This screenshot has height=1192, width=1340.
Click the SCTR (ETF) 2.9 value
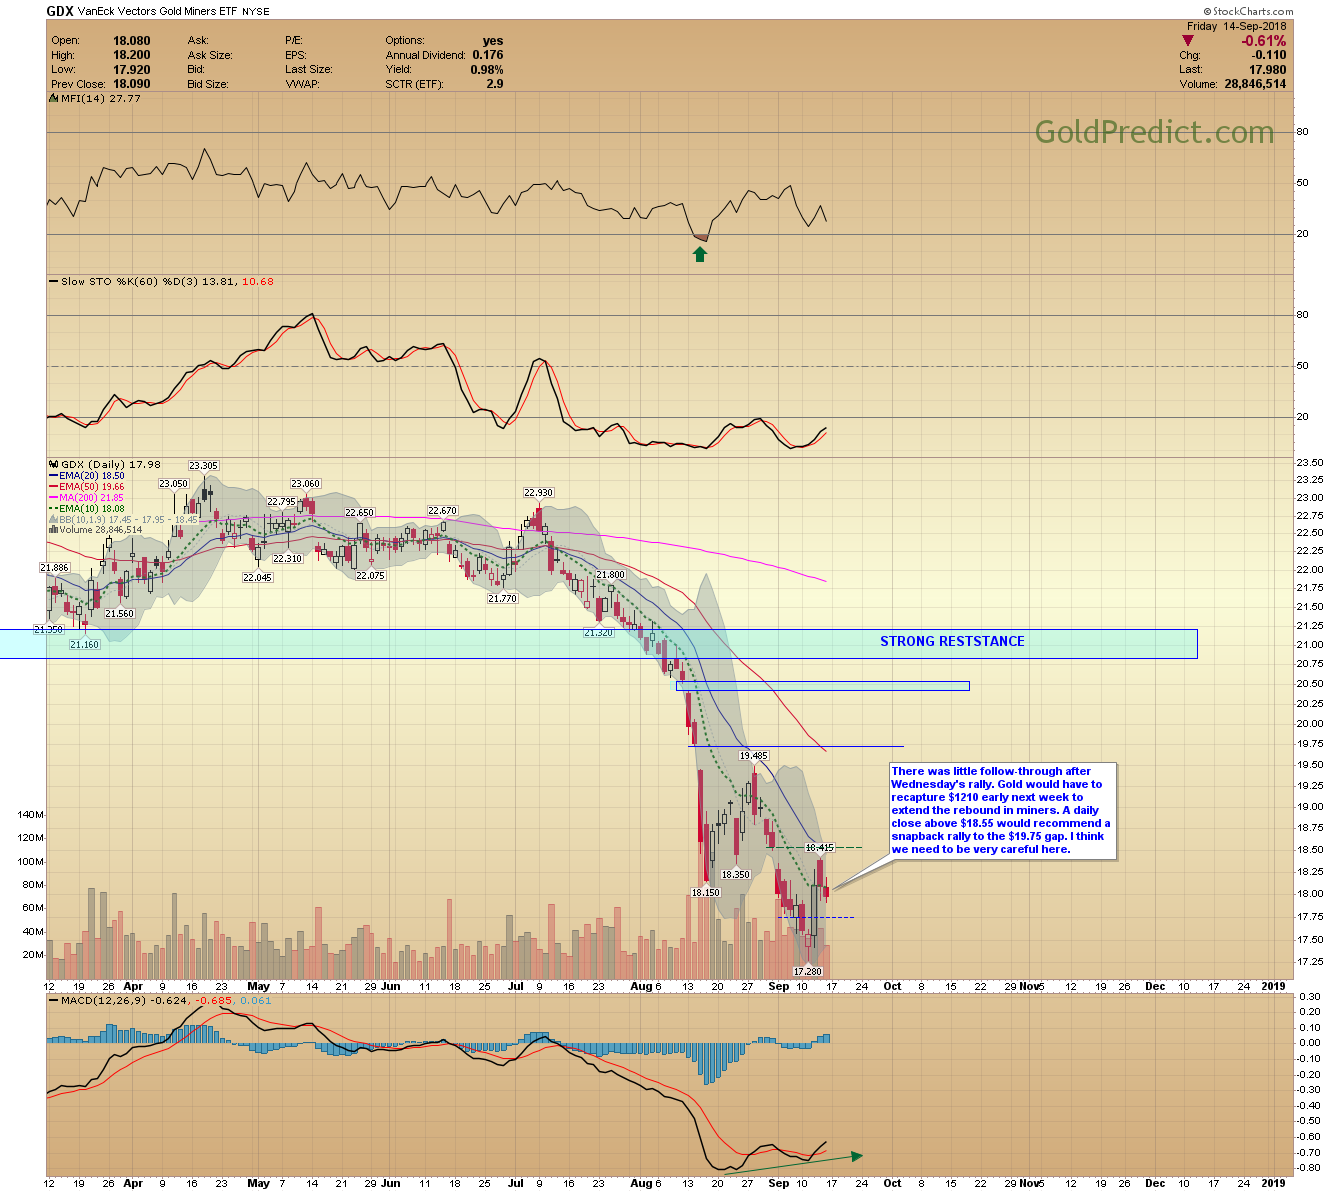[x=495, y=84]
